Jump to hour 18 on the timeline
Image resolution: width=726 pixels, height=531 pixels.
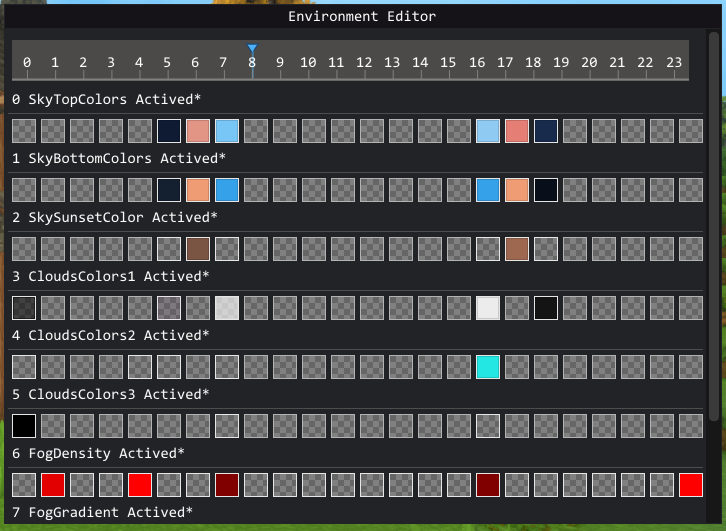coord(533,62)
